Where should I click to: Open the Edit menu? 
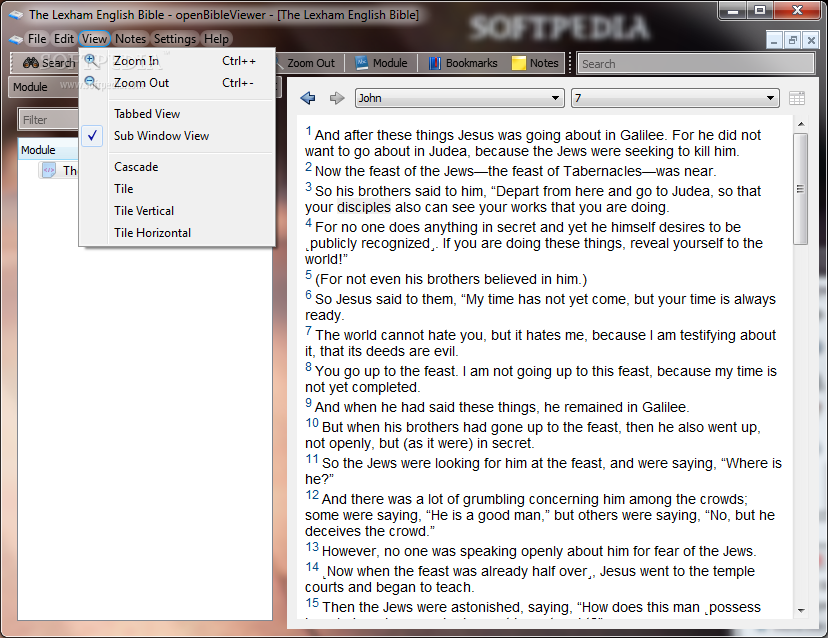(x=64, y=39)
